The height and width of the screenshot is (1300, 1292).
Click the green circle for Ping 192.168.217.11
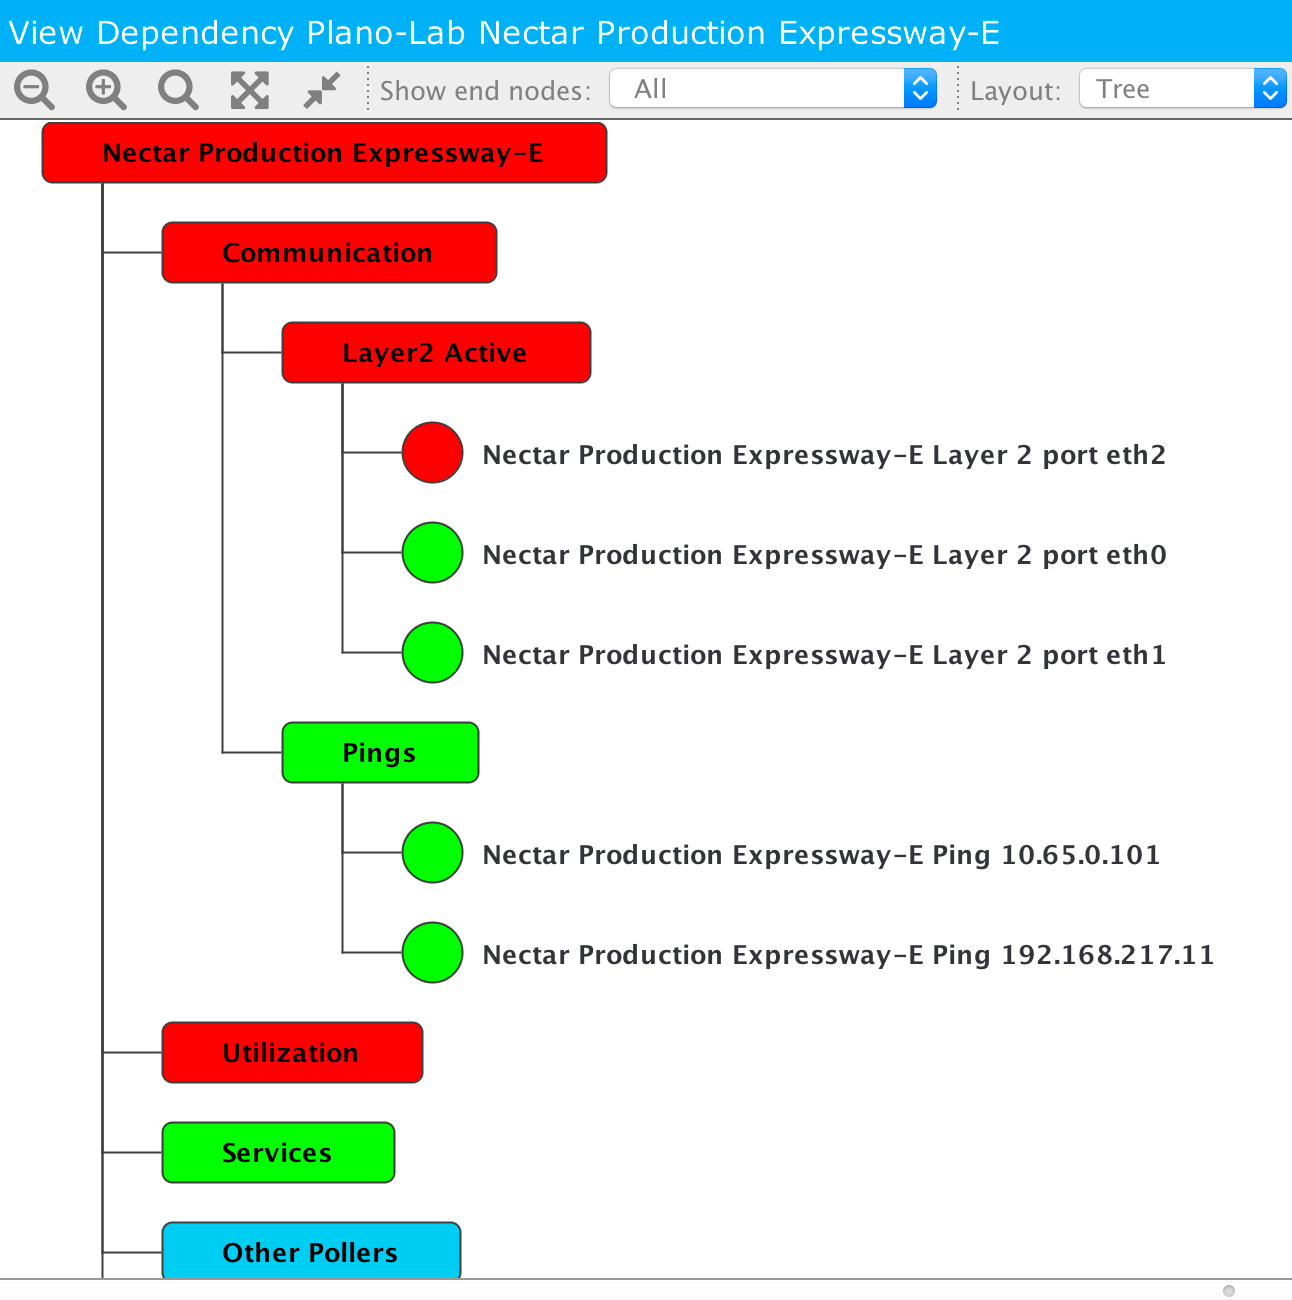coord(432,953)
